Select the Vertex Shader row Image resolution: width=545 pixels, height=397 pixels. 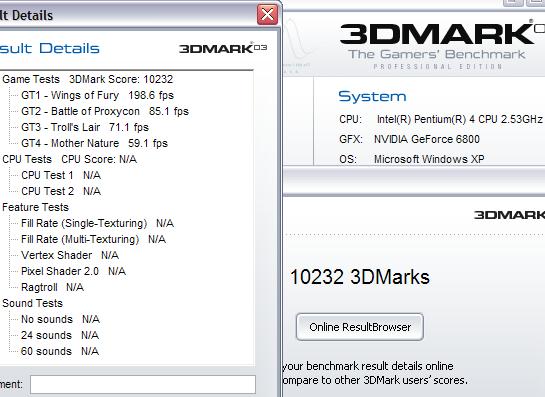pos(70,255)
